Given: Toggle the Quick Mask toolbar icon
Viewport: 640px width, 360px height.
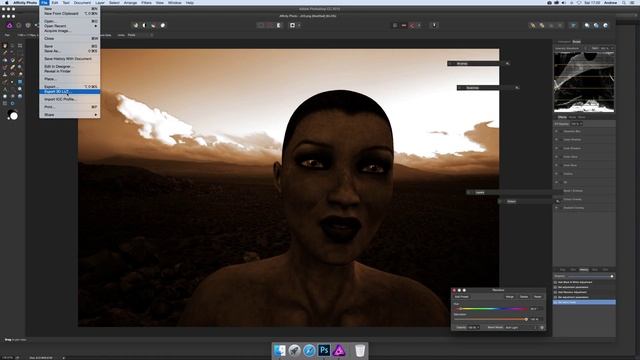Looking at the screenshot, I should point(292,25).
